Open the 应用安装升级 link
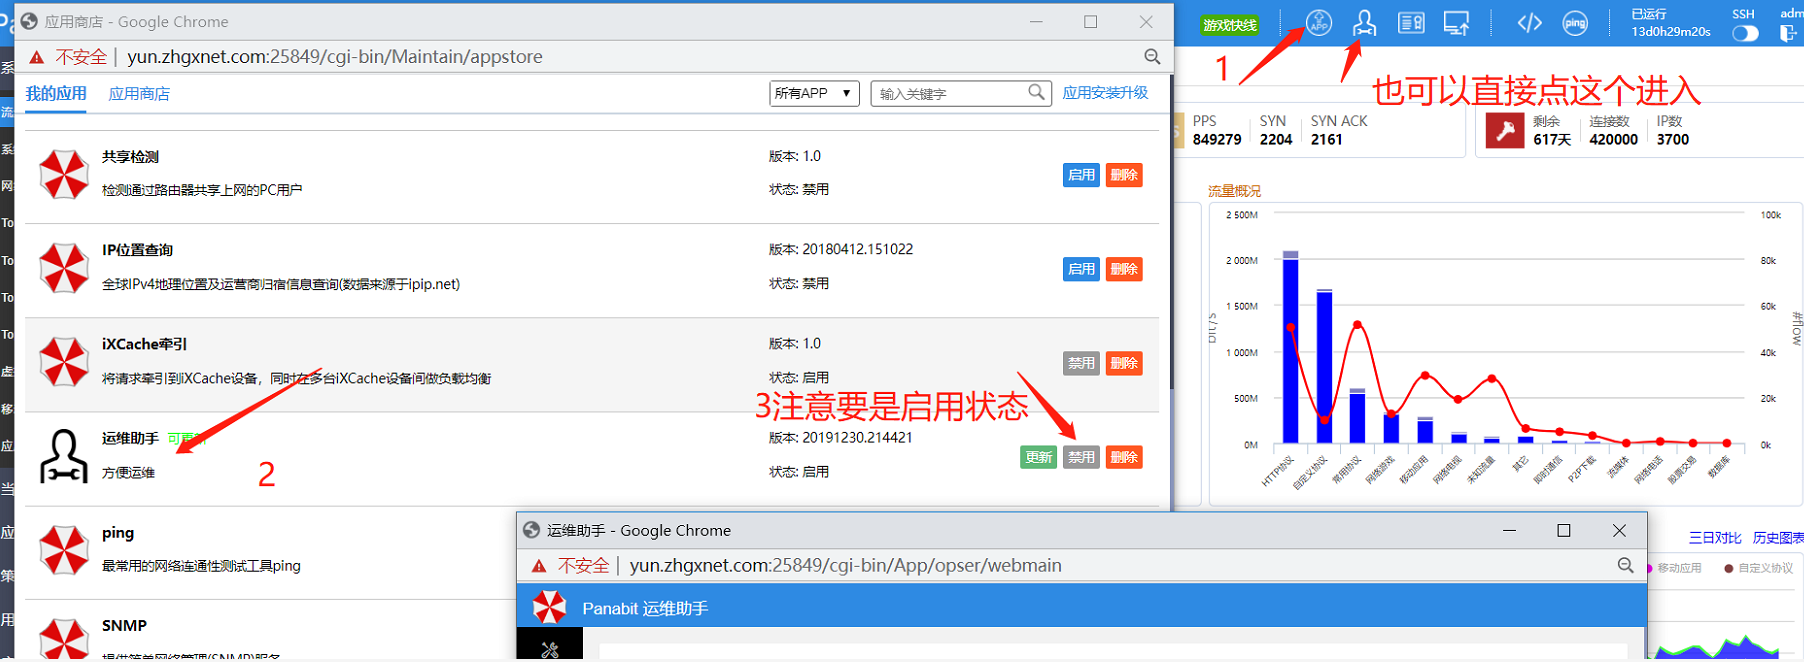The image size is (1804, 662). coord(1105,93)
